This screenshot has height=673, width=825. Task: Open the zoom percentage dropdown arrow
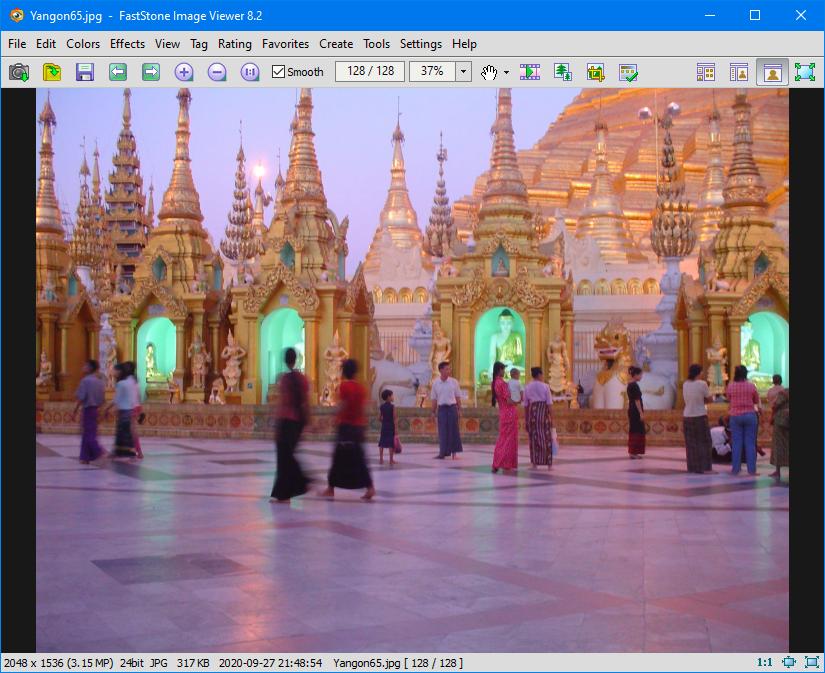[x=463, y=72]
